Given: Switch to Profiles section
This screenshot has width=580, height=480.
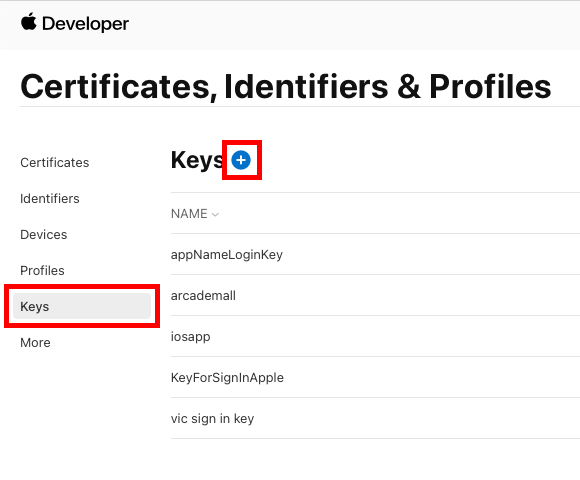Looking at the screenshot, I should 43,270.
